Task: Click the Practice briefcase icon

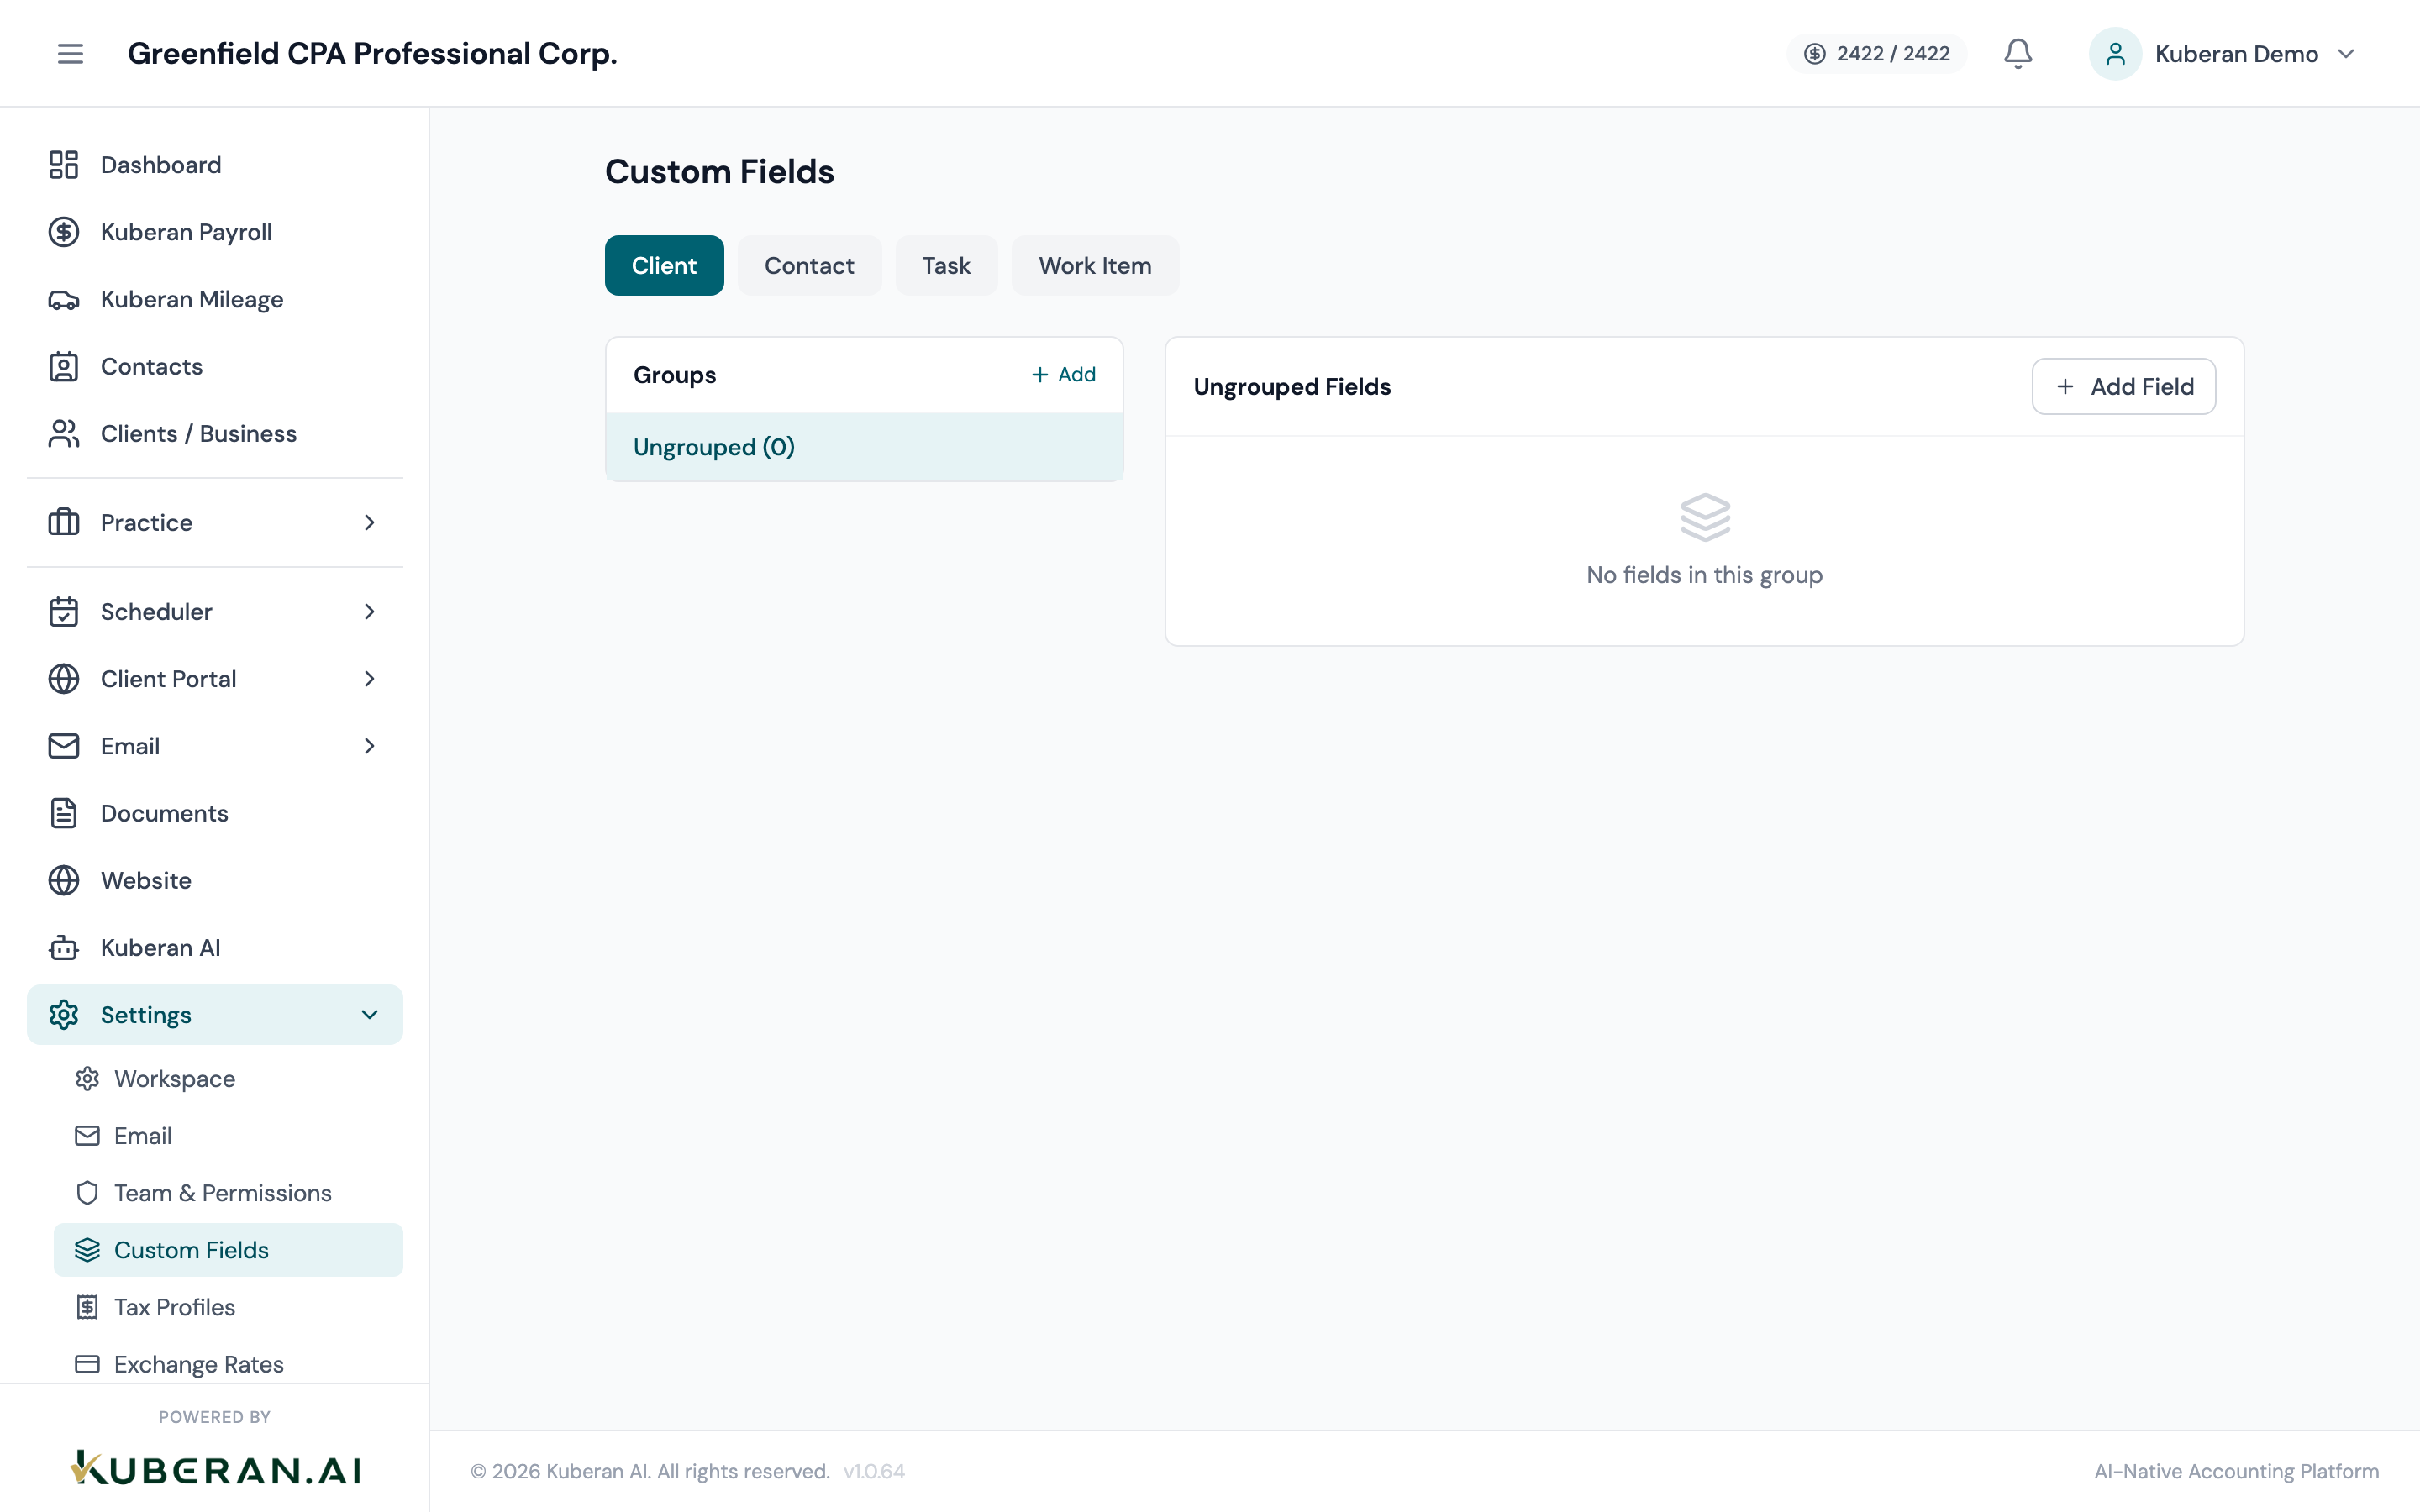Action: [64, 522]
